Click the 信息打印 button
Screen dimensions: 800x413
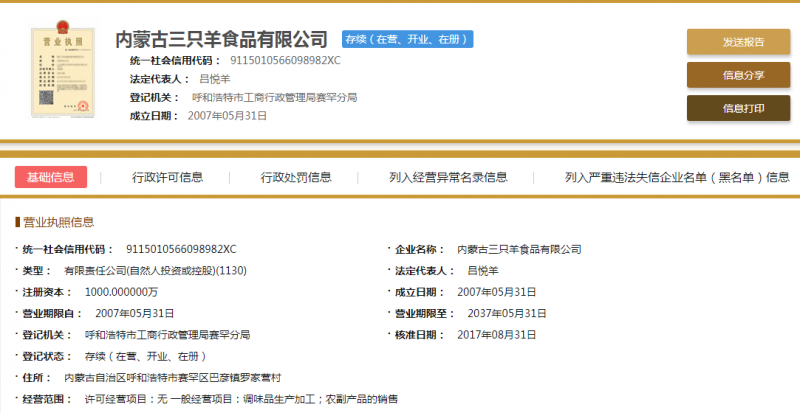(x=738, y=108)
